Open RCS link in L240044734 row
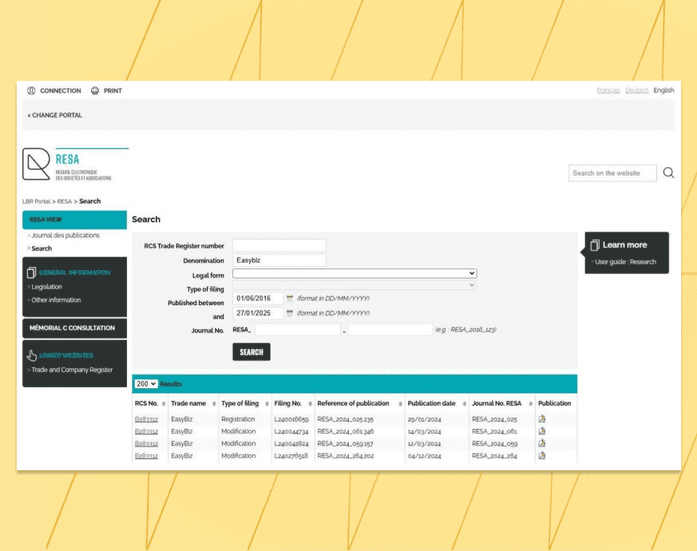697x551 pixels. click(146, 431)
